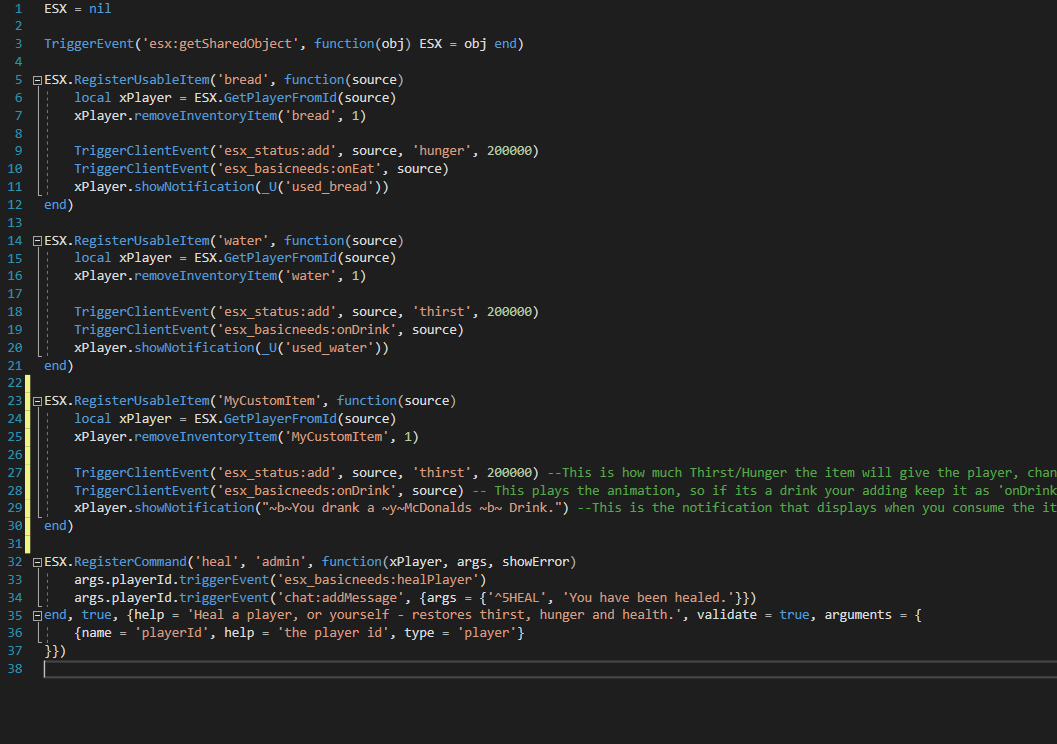Click line number 38 in the gutter

[14, 668]
